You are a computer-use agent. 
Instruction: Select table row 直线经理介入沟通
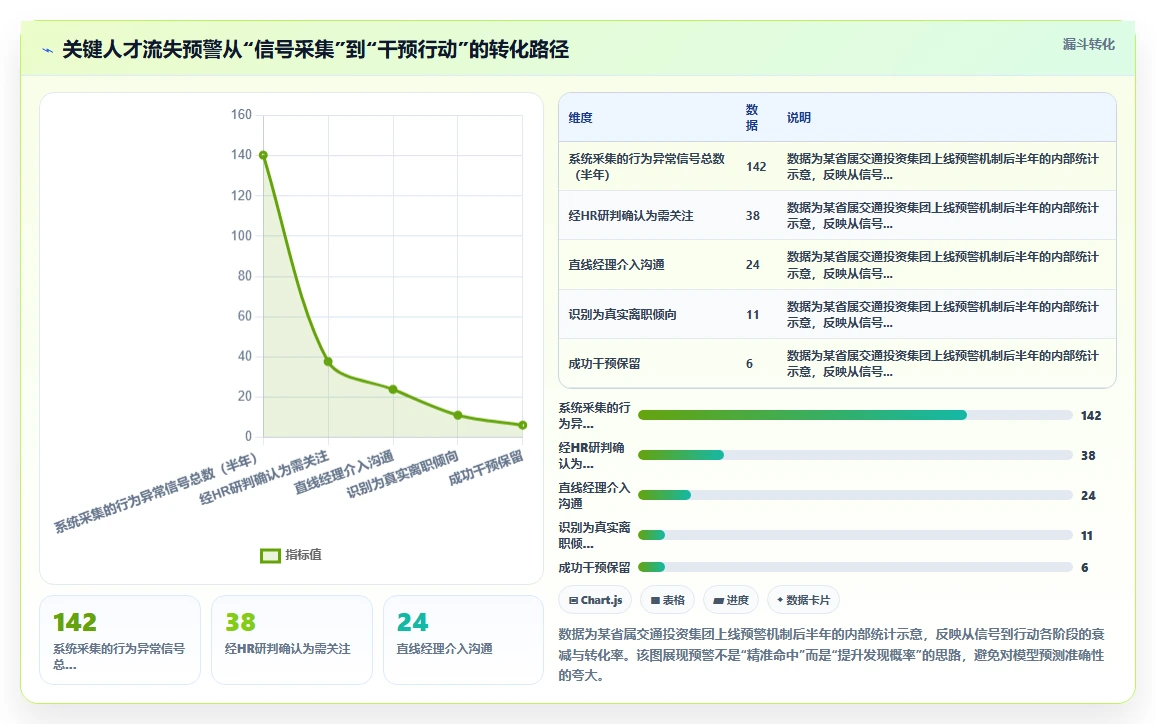pyautogui.click(x=838, y=265)
